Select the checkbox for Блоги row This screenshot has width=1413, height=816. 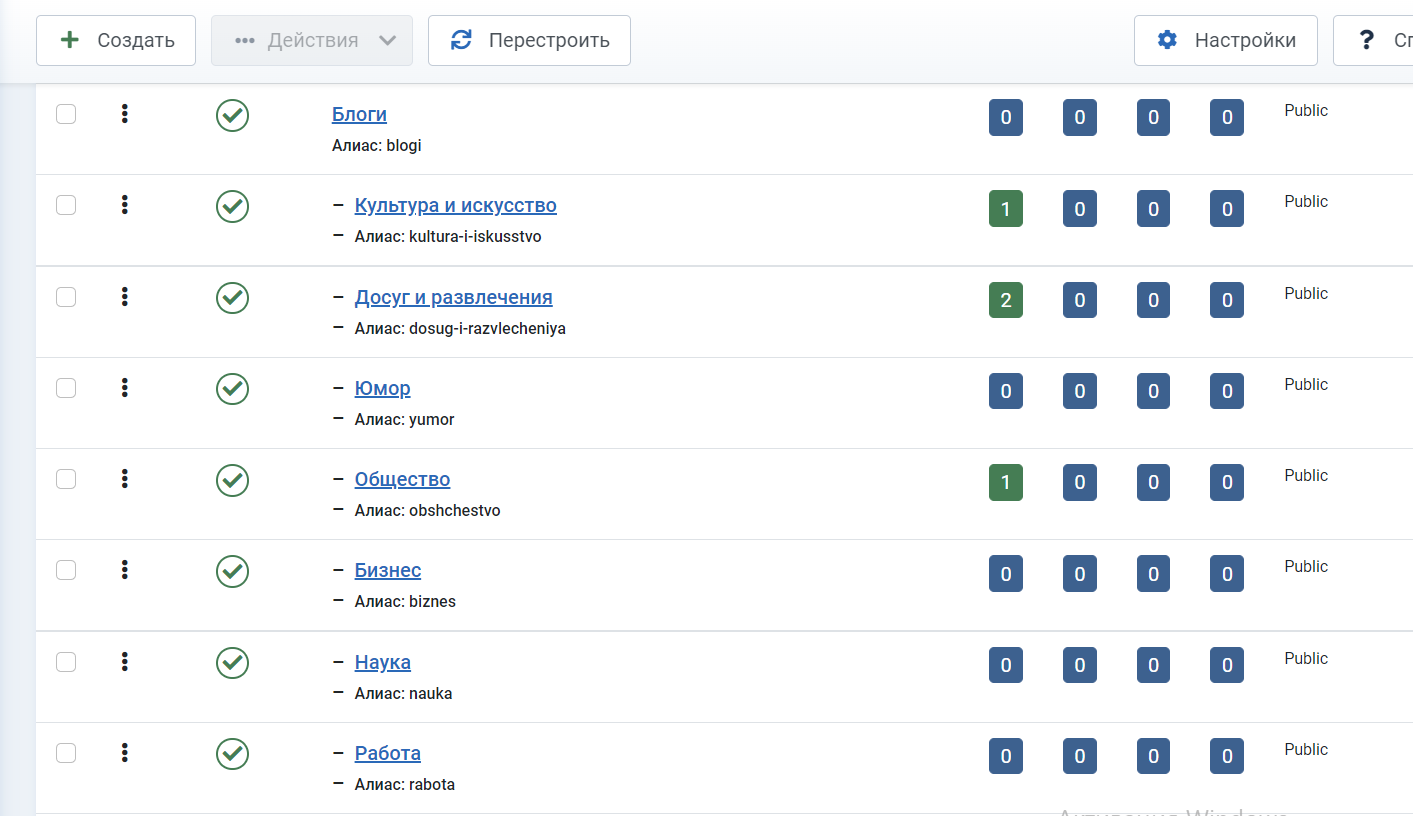pos(66,114)
